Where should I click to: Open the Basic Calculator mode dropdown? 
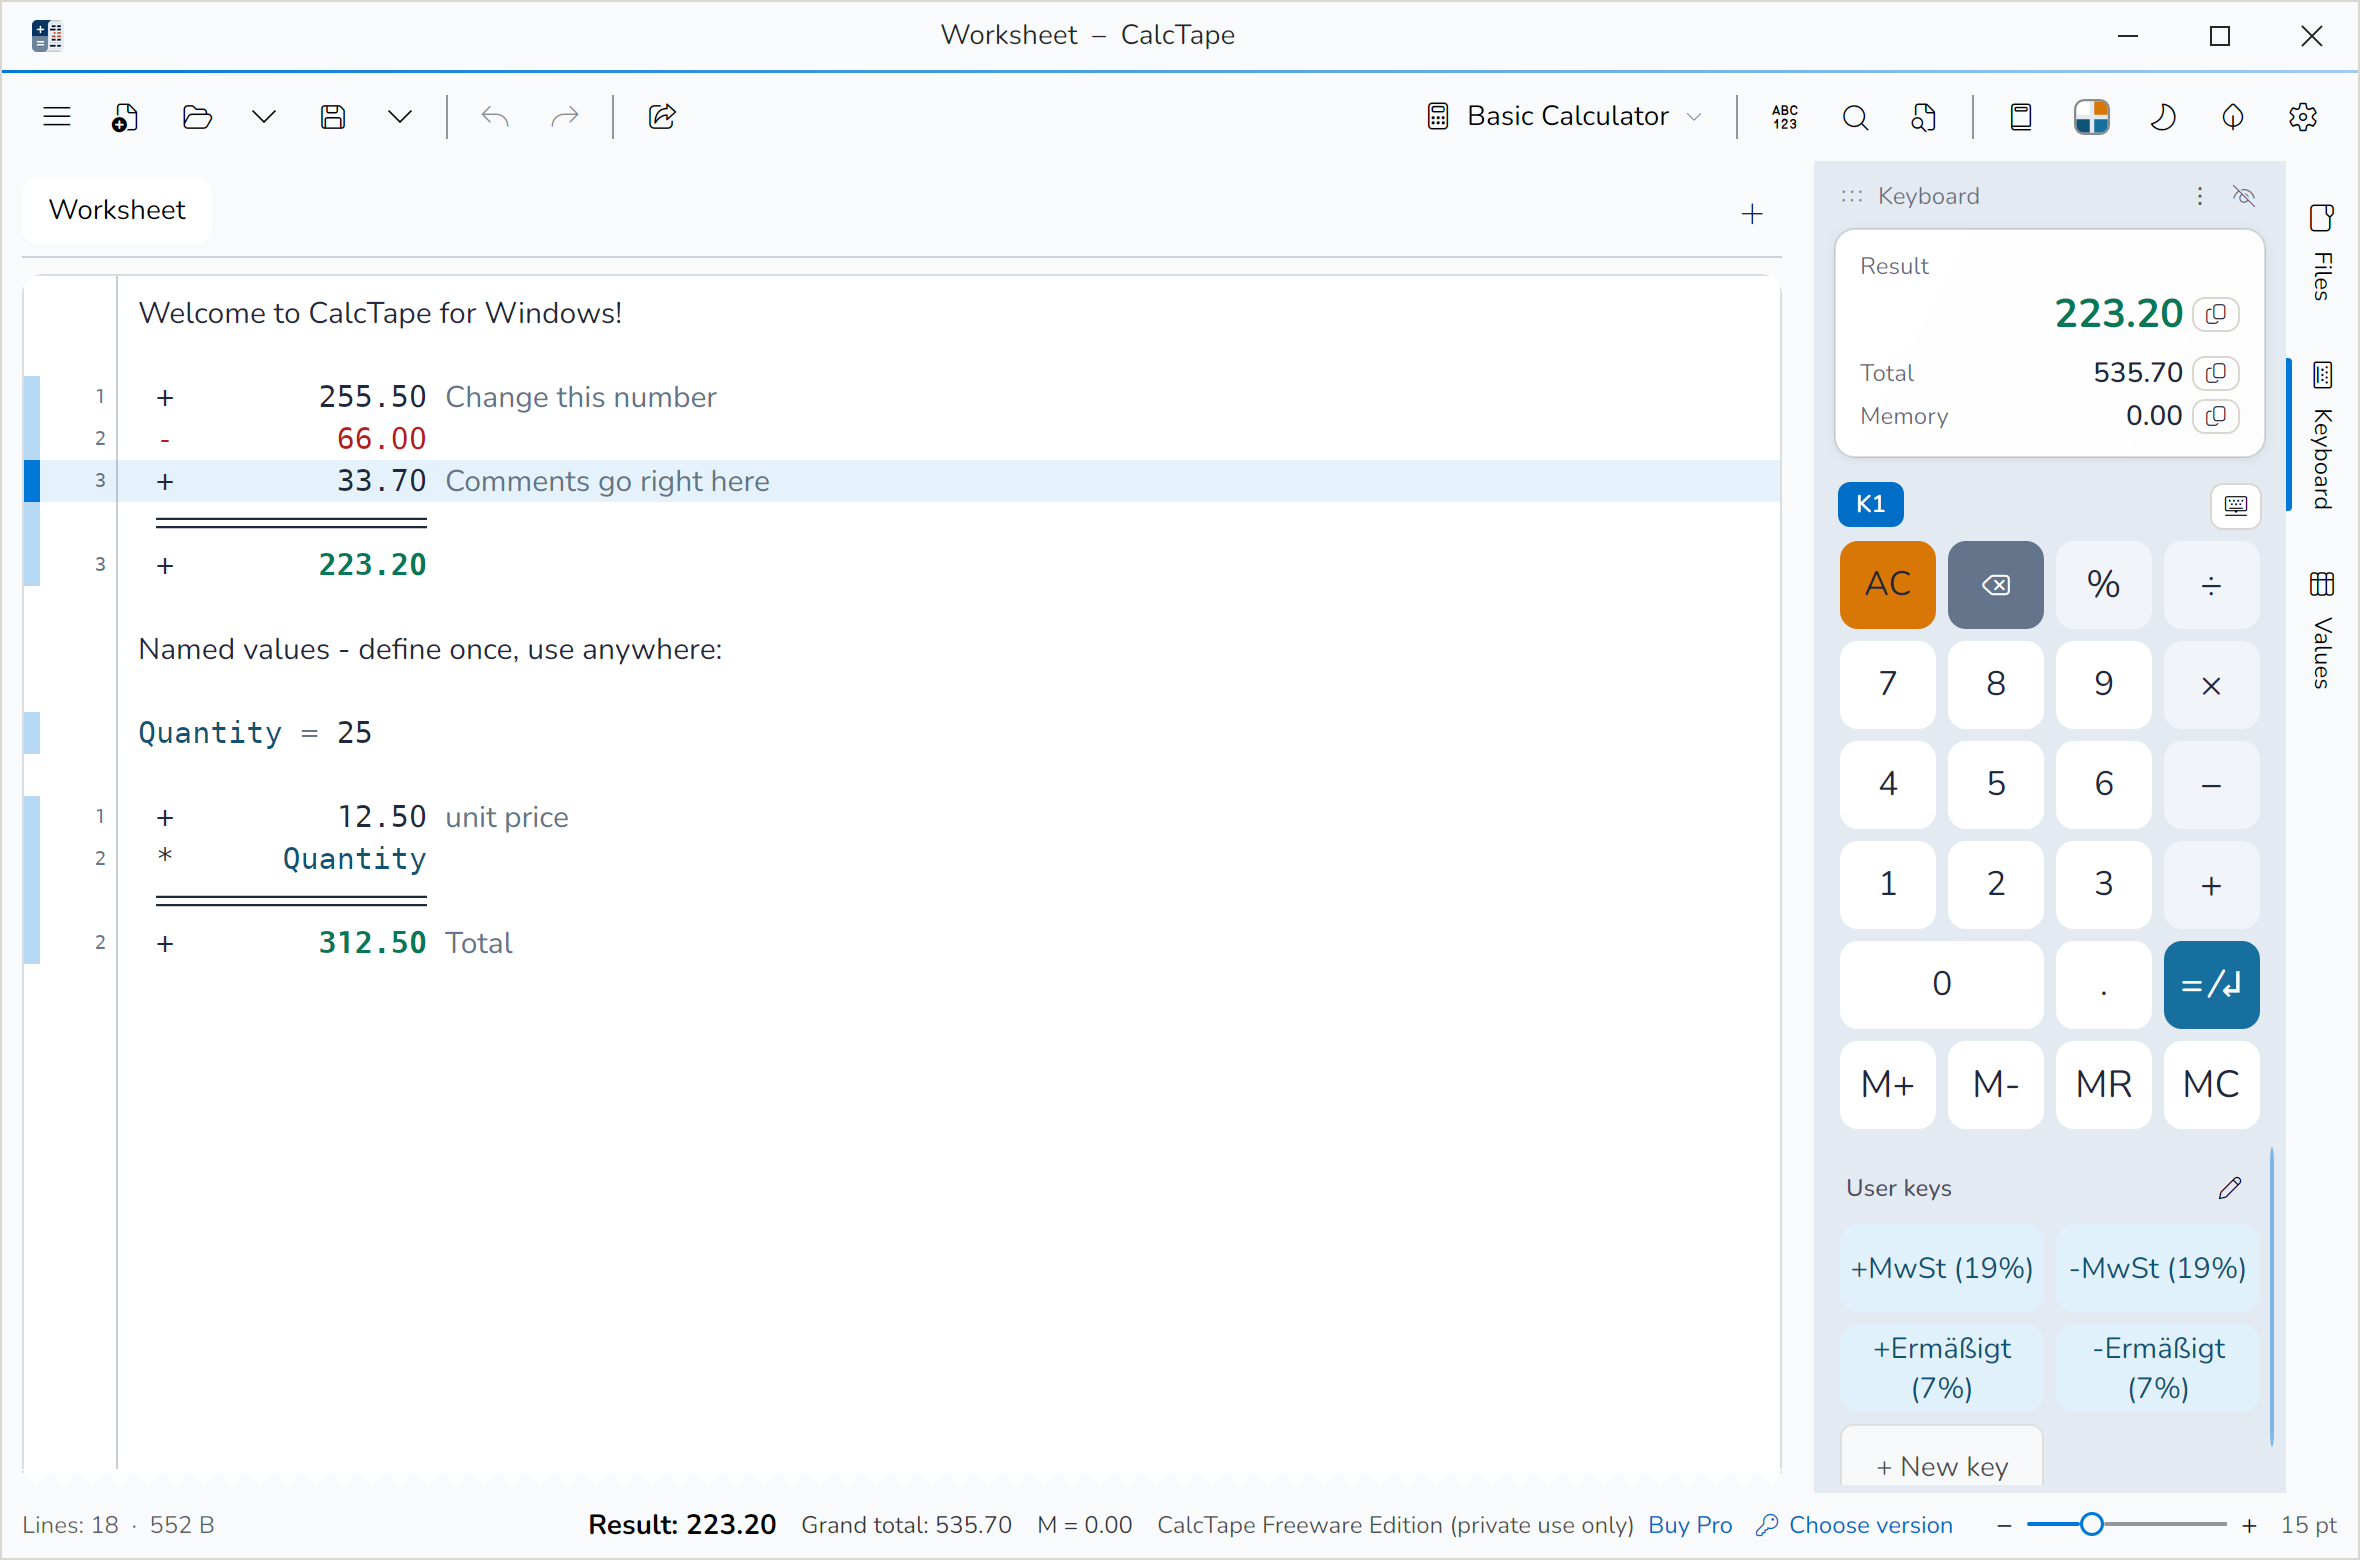point(1565,117)
